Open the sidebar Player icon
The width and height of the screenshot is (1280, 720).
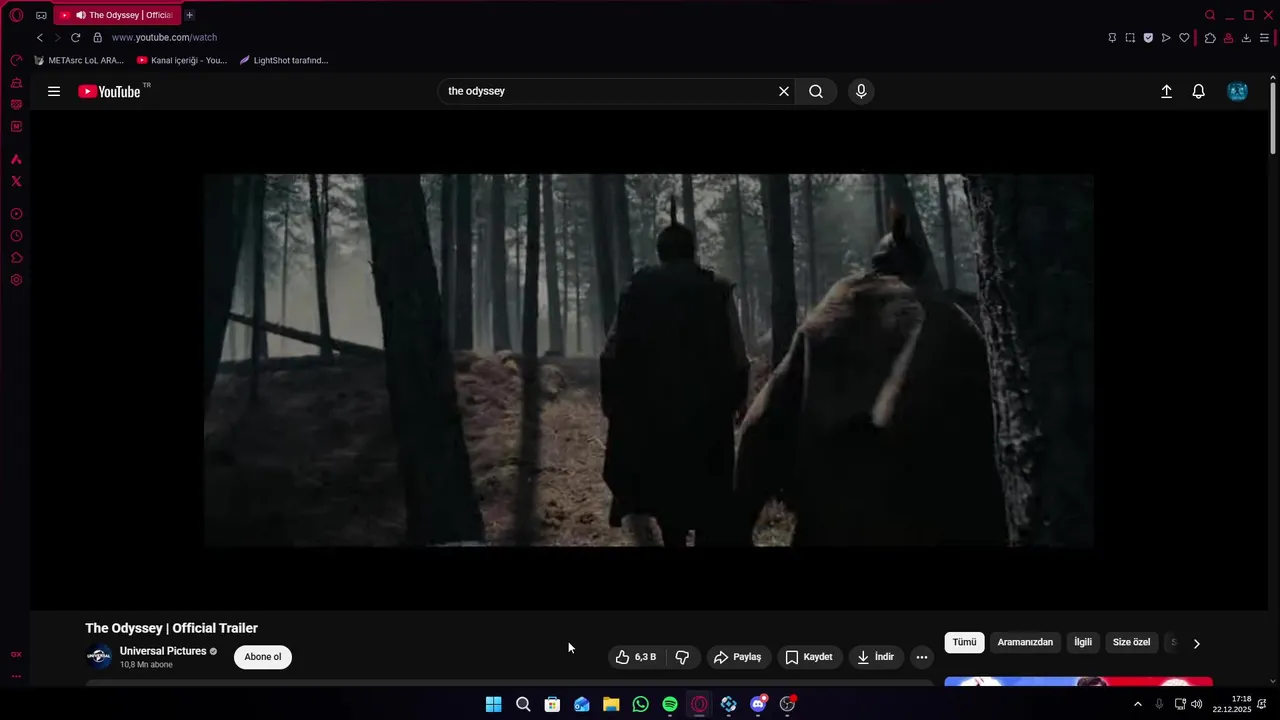coord(16,214)
